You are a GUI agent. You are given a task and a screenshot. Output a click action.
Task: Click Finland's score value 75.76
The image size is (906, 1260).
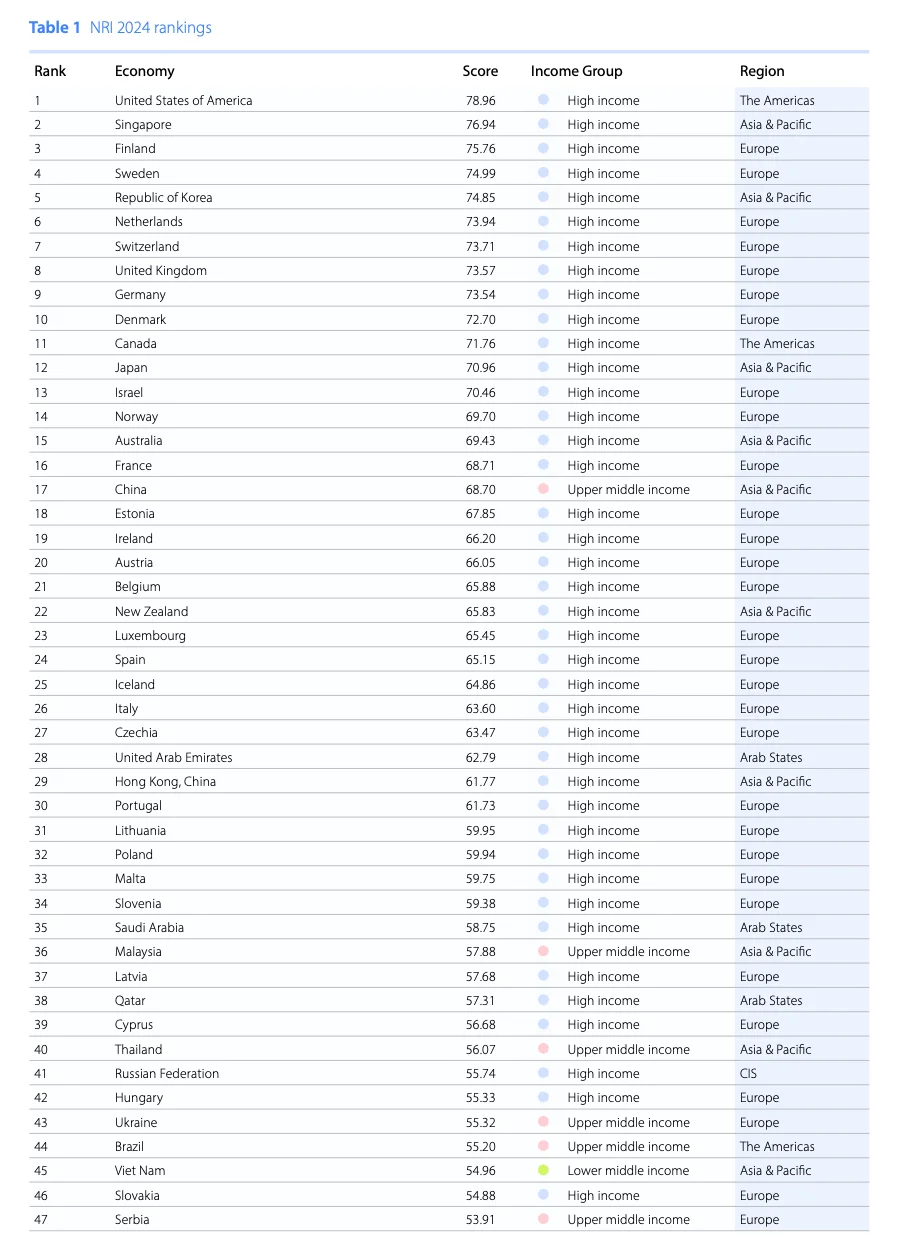tap(480, 149)
